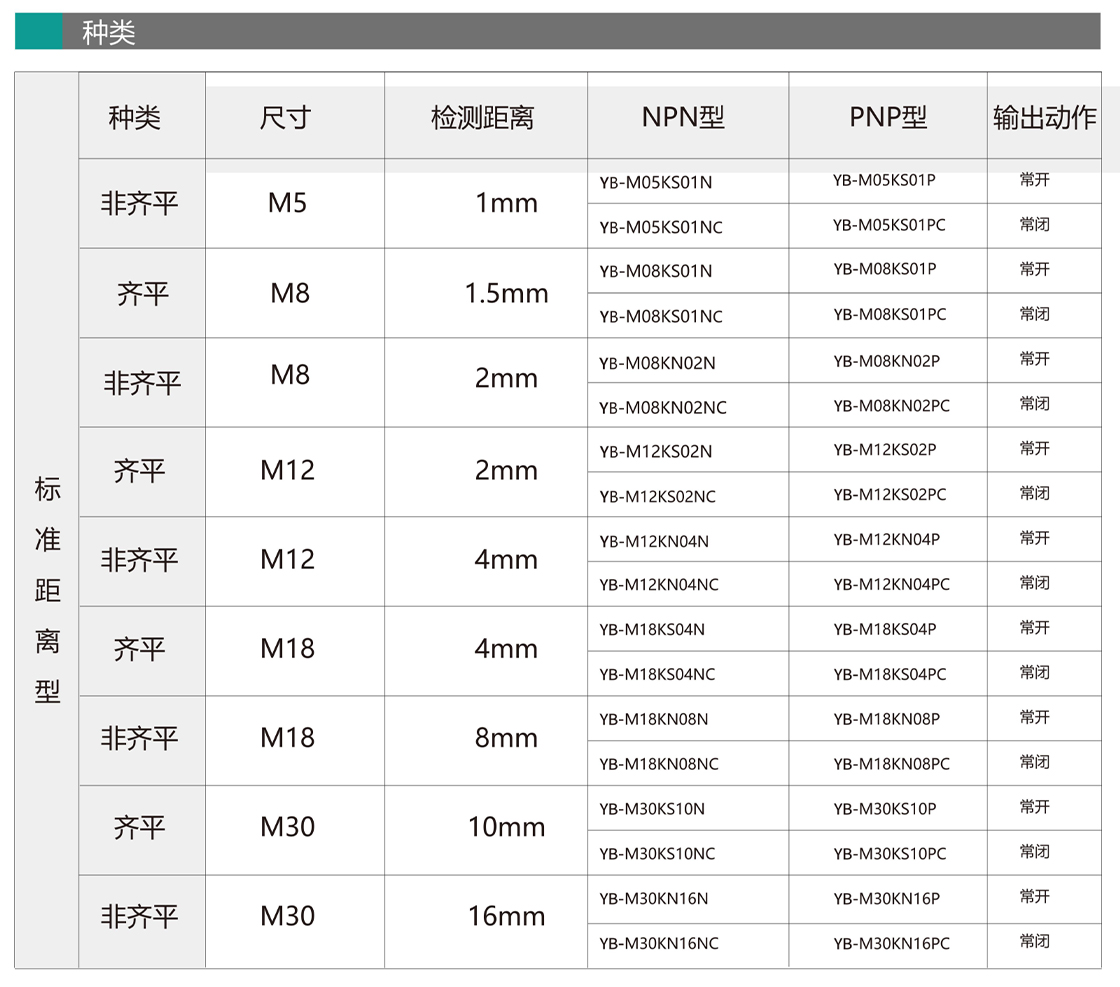Viewport: 1120px width, 987px height.
Task: Select model YB-M12KS02N
Action: point(656,451)
